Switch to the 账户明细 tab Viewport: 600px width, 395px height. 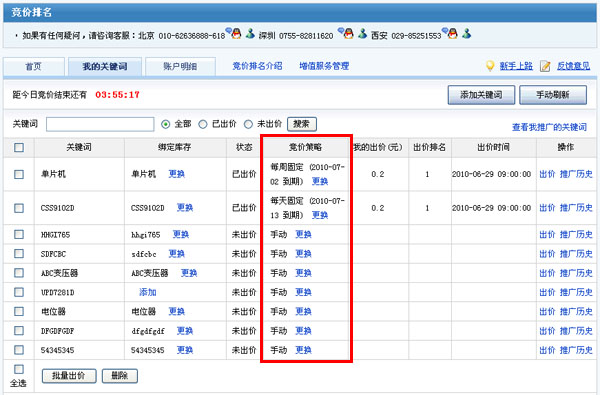180,67
